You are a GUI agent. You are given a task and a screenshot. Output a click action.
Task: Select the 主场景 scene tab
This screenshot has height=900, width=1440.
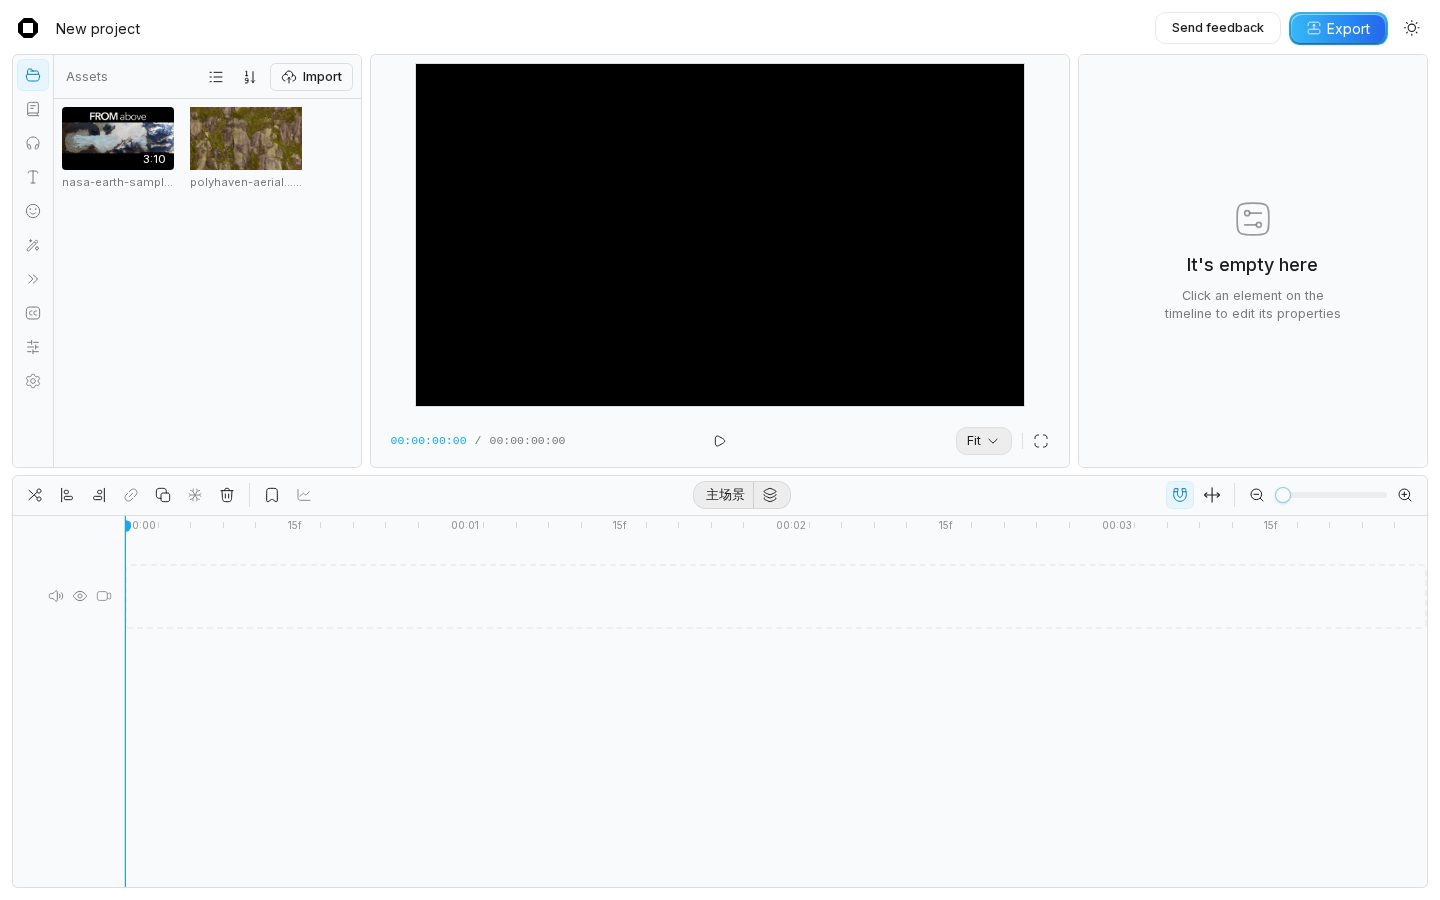pos(725,495)
